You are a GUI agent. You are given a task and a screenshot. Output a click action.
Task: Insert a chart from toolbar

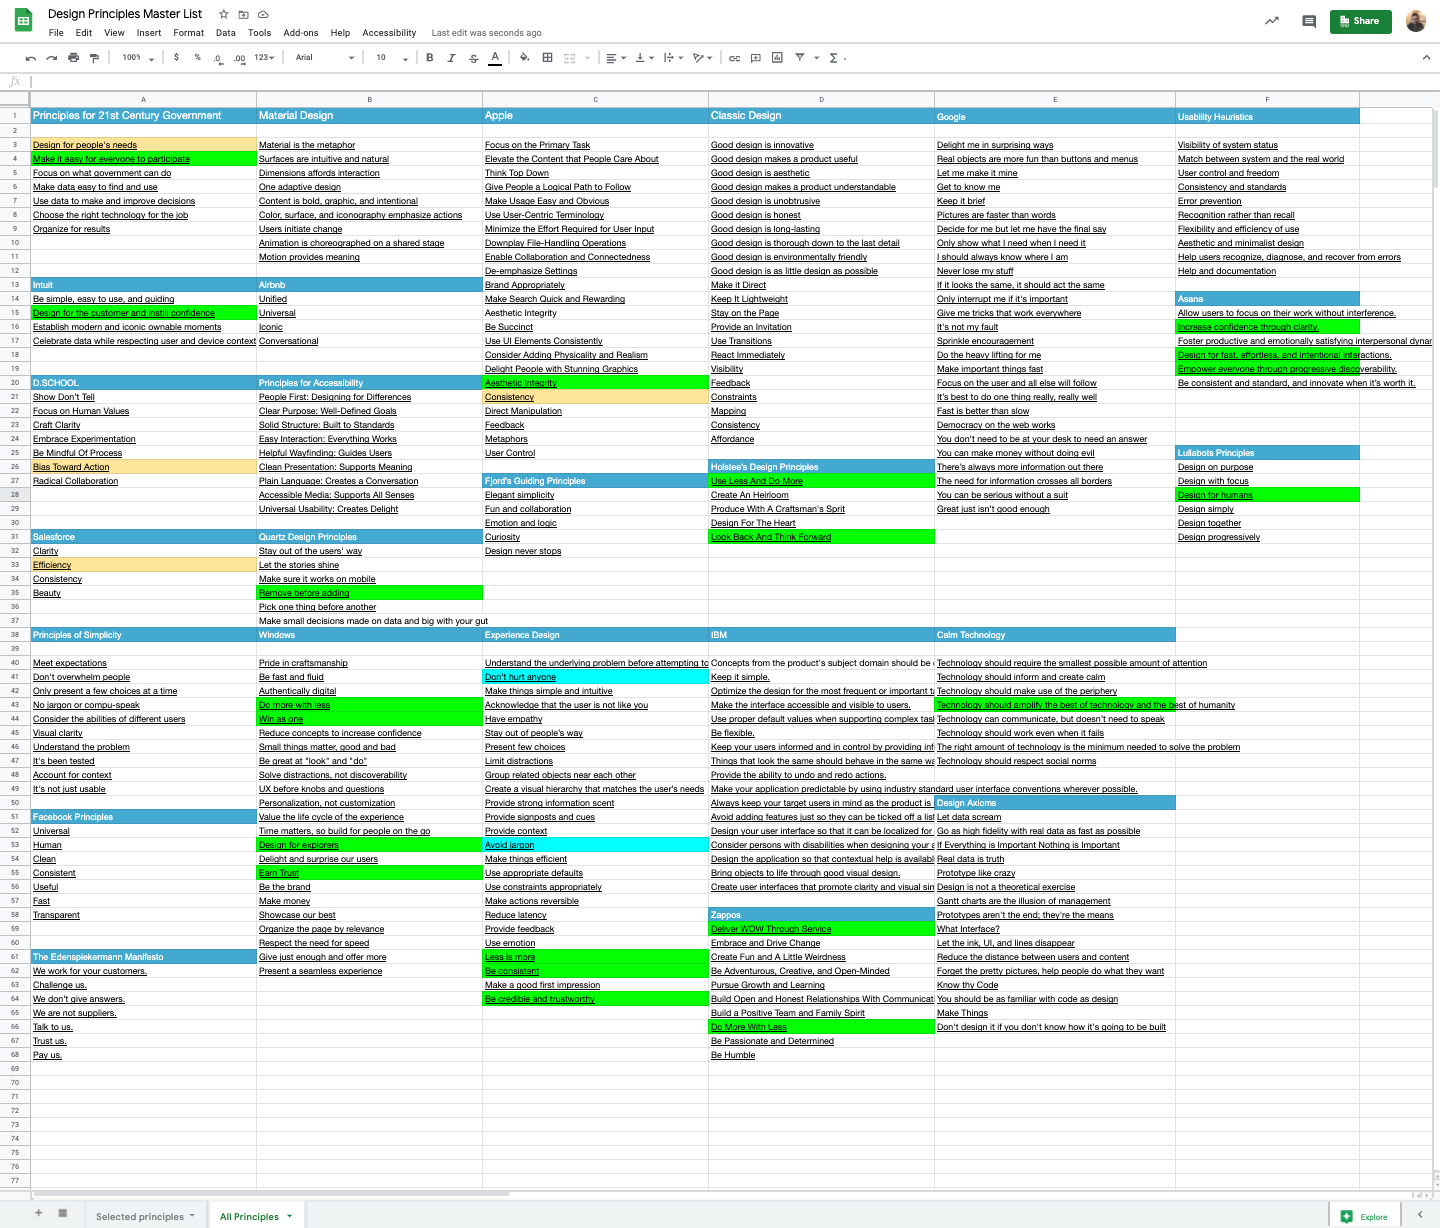pos(777,58)
